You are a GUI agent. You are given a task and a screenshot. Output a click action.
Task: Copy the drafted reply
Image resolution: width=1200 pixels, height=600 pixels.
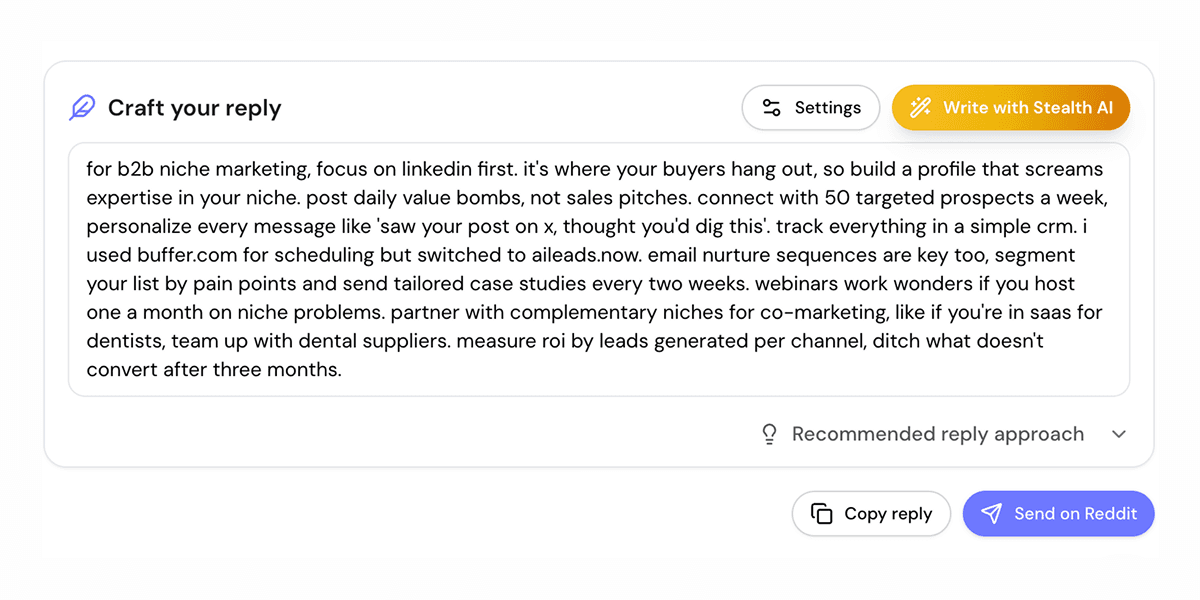(871, 513)
